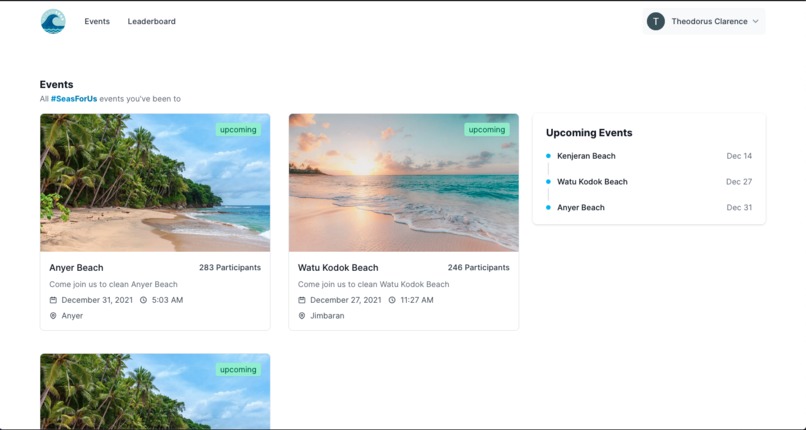Click the 5:03 AM time text
Image resolution: width=806 pixels, height=430 pixels.
point(168,300)
